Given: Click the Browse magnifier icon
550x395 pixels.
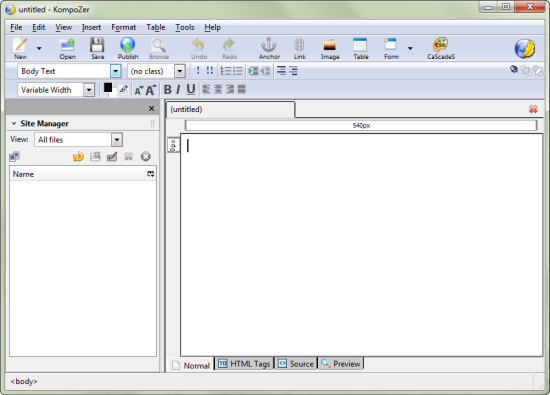Looking at the screenshot, I should tap(159, 48).
